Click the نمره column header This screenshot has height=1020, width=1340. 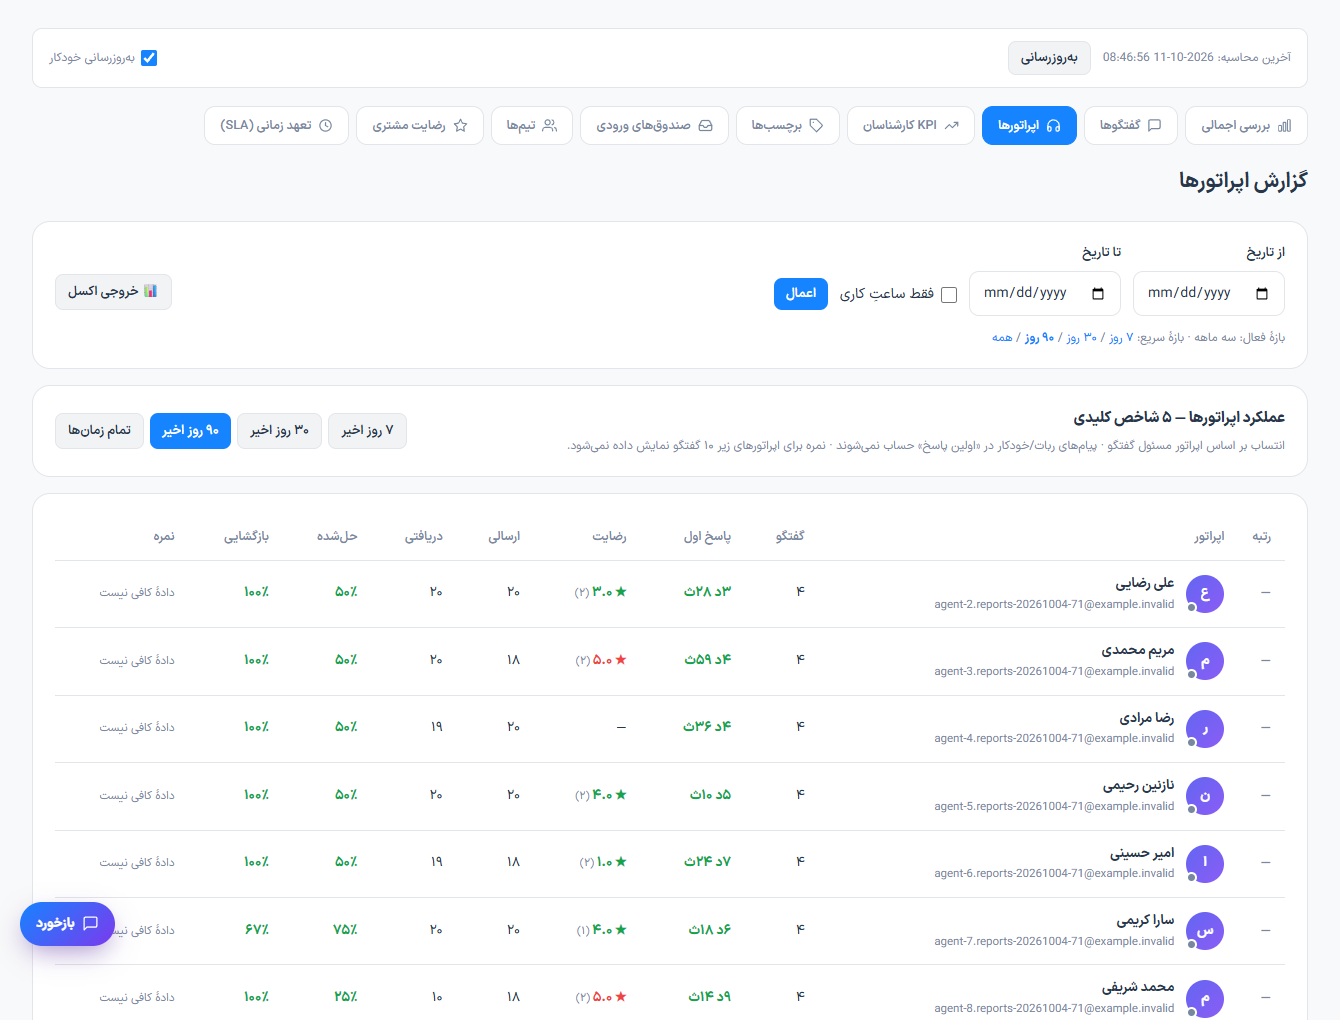[x=164, y=537]
